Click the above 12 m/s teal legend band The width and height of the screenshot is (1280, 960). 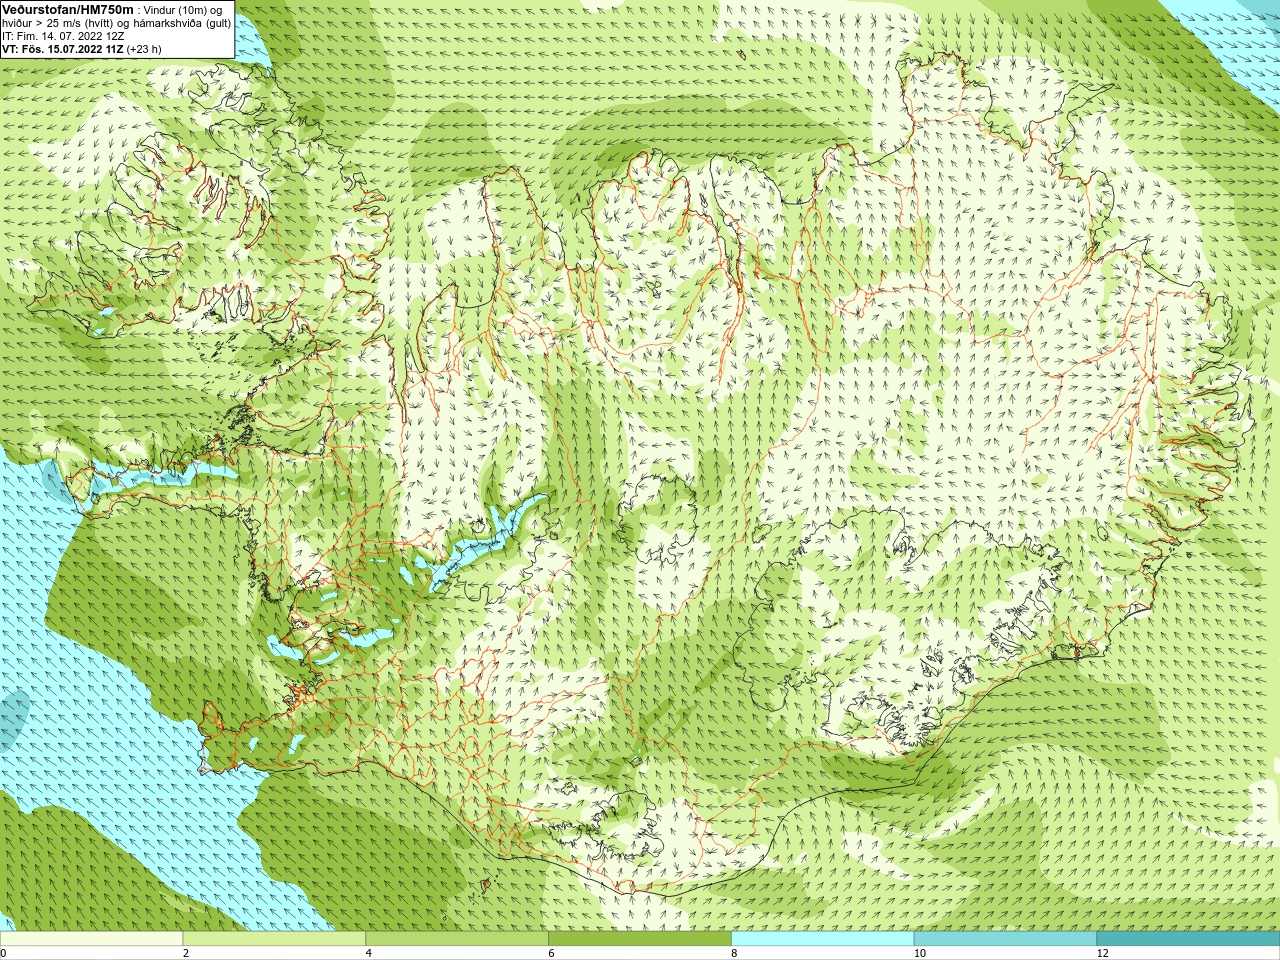coord(1188,939)
